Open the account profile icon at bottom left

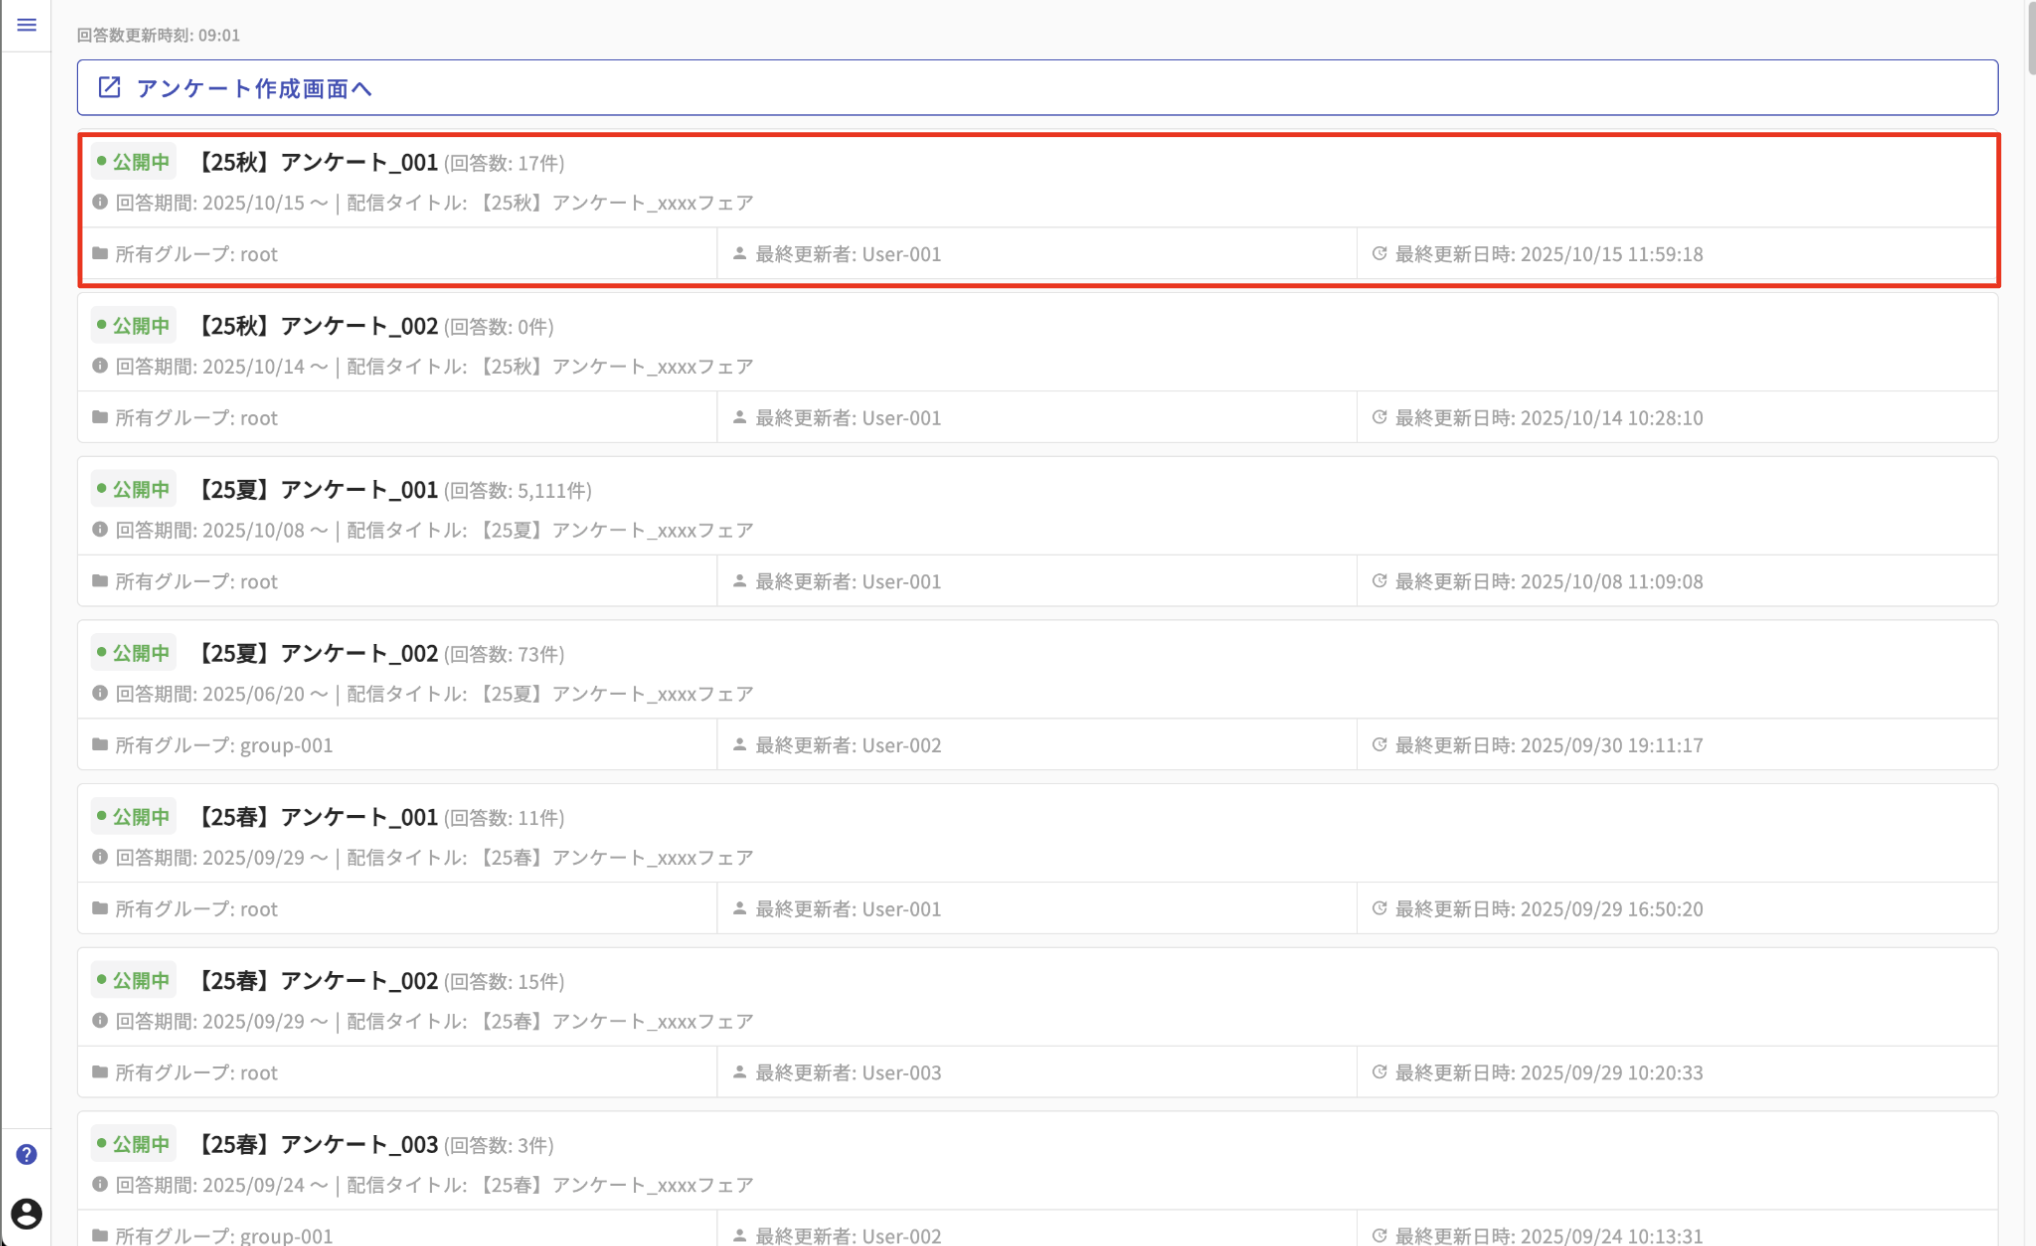point(26,1213)
